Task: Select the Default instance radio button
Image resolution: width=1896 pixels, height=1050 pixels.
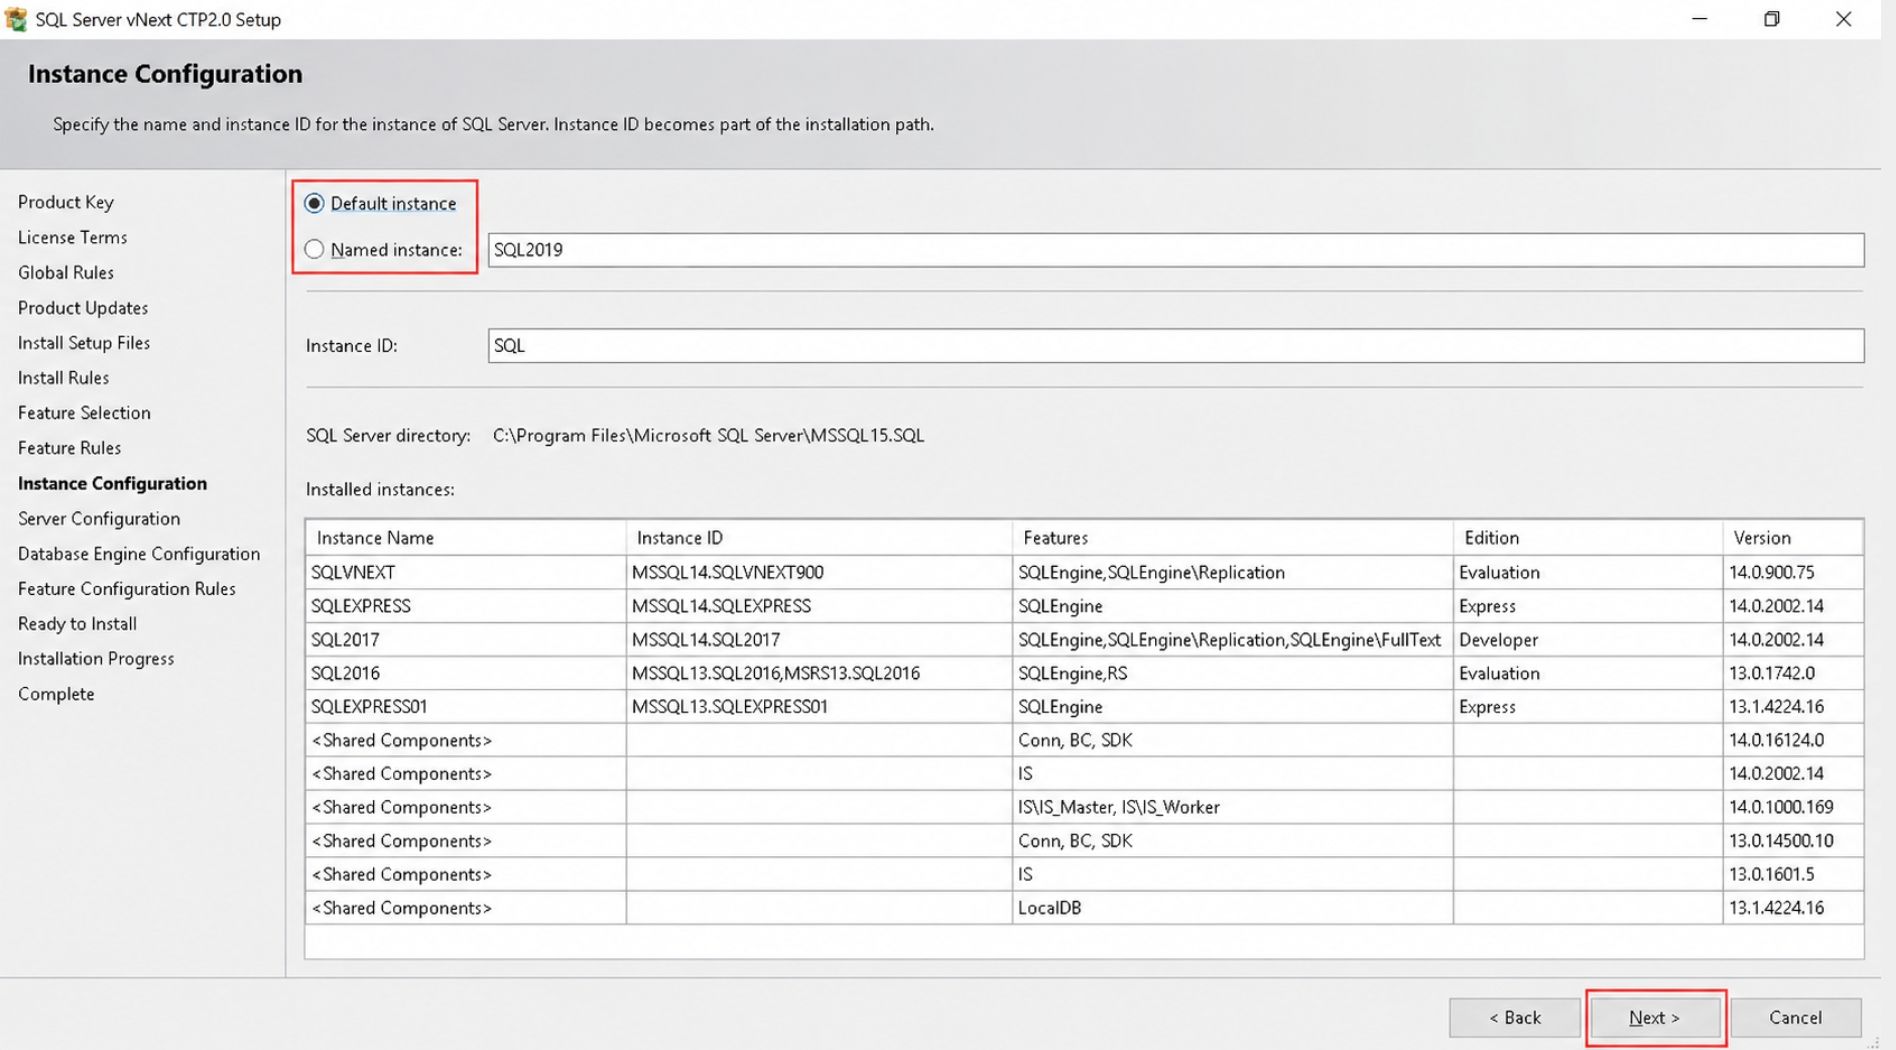Action: point(314,203)
